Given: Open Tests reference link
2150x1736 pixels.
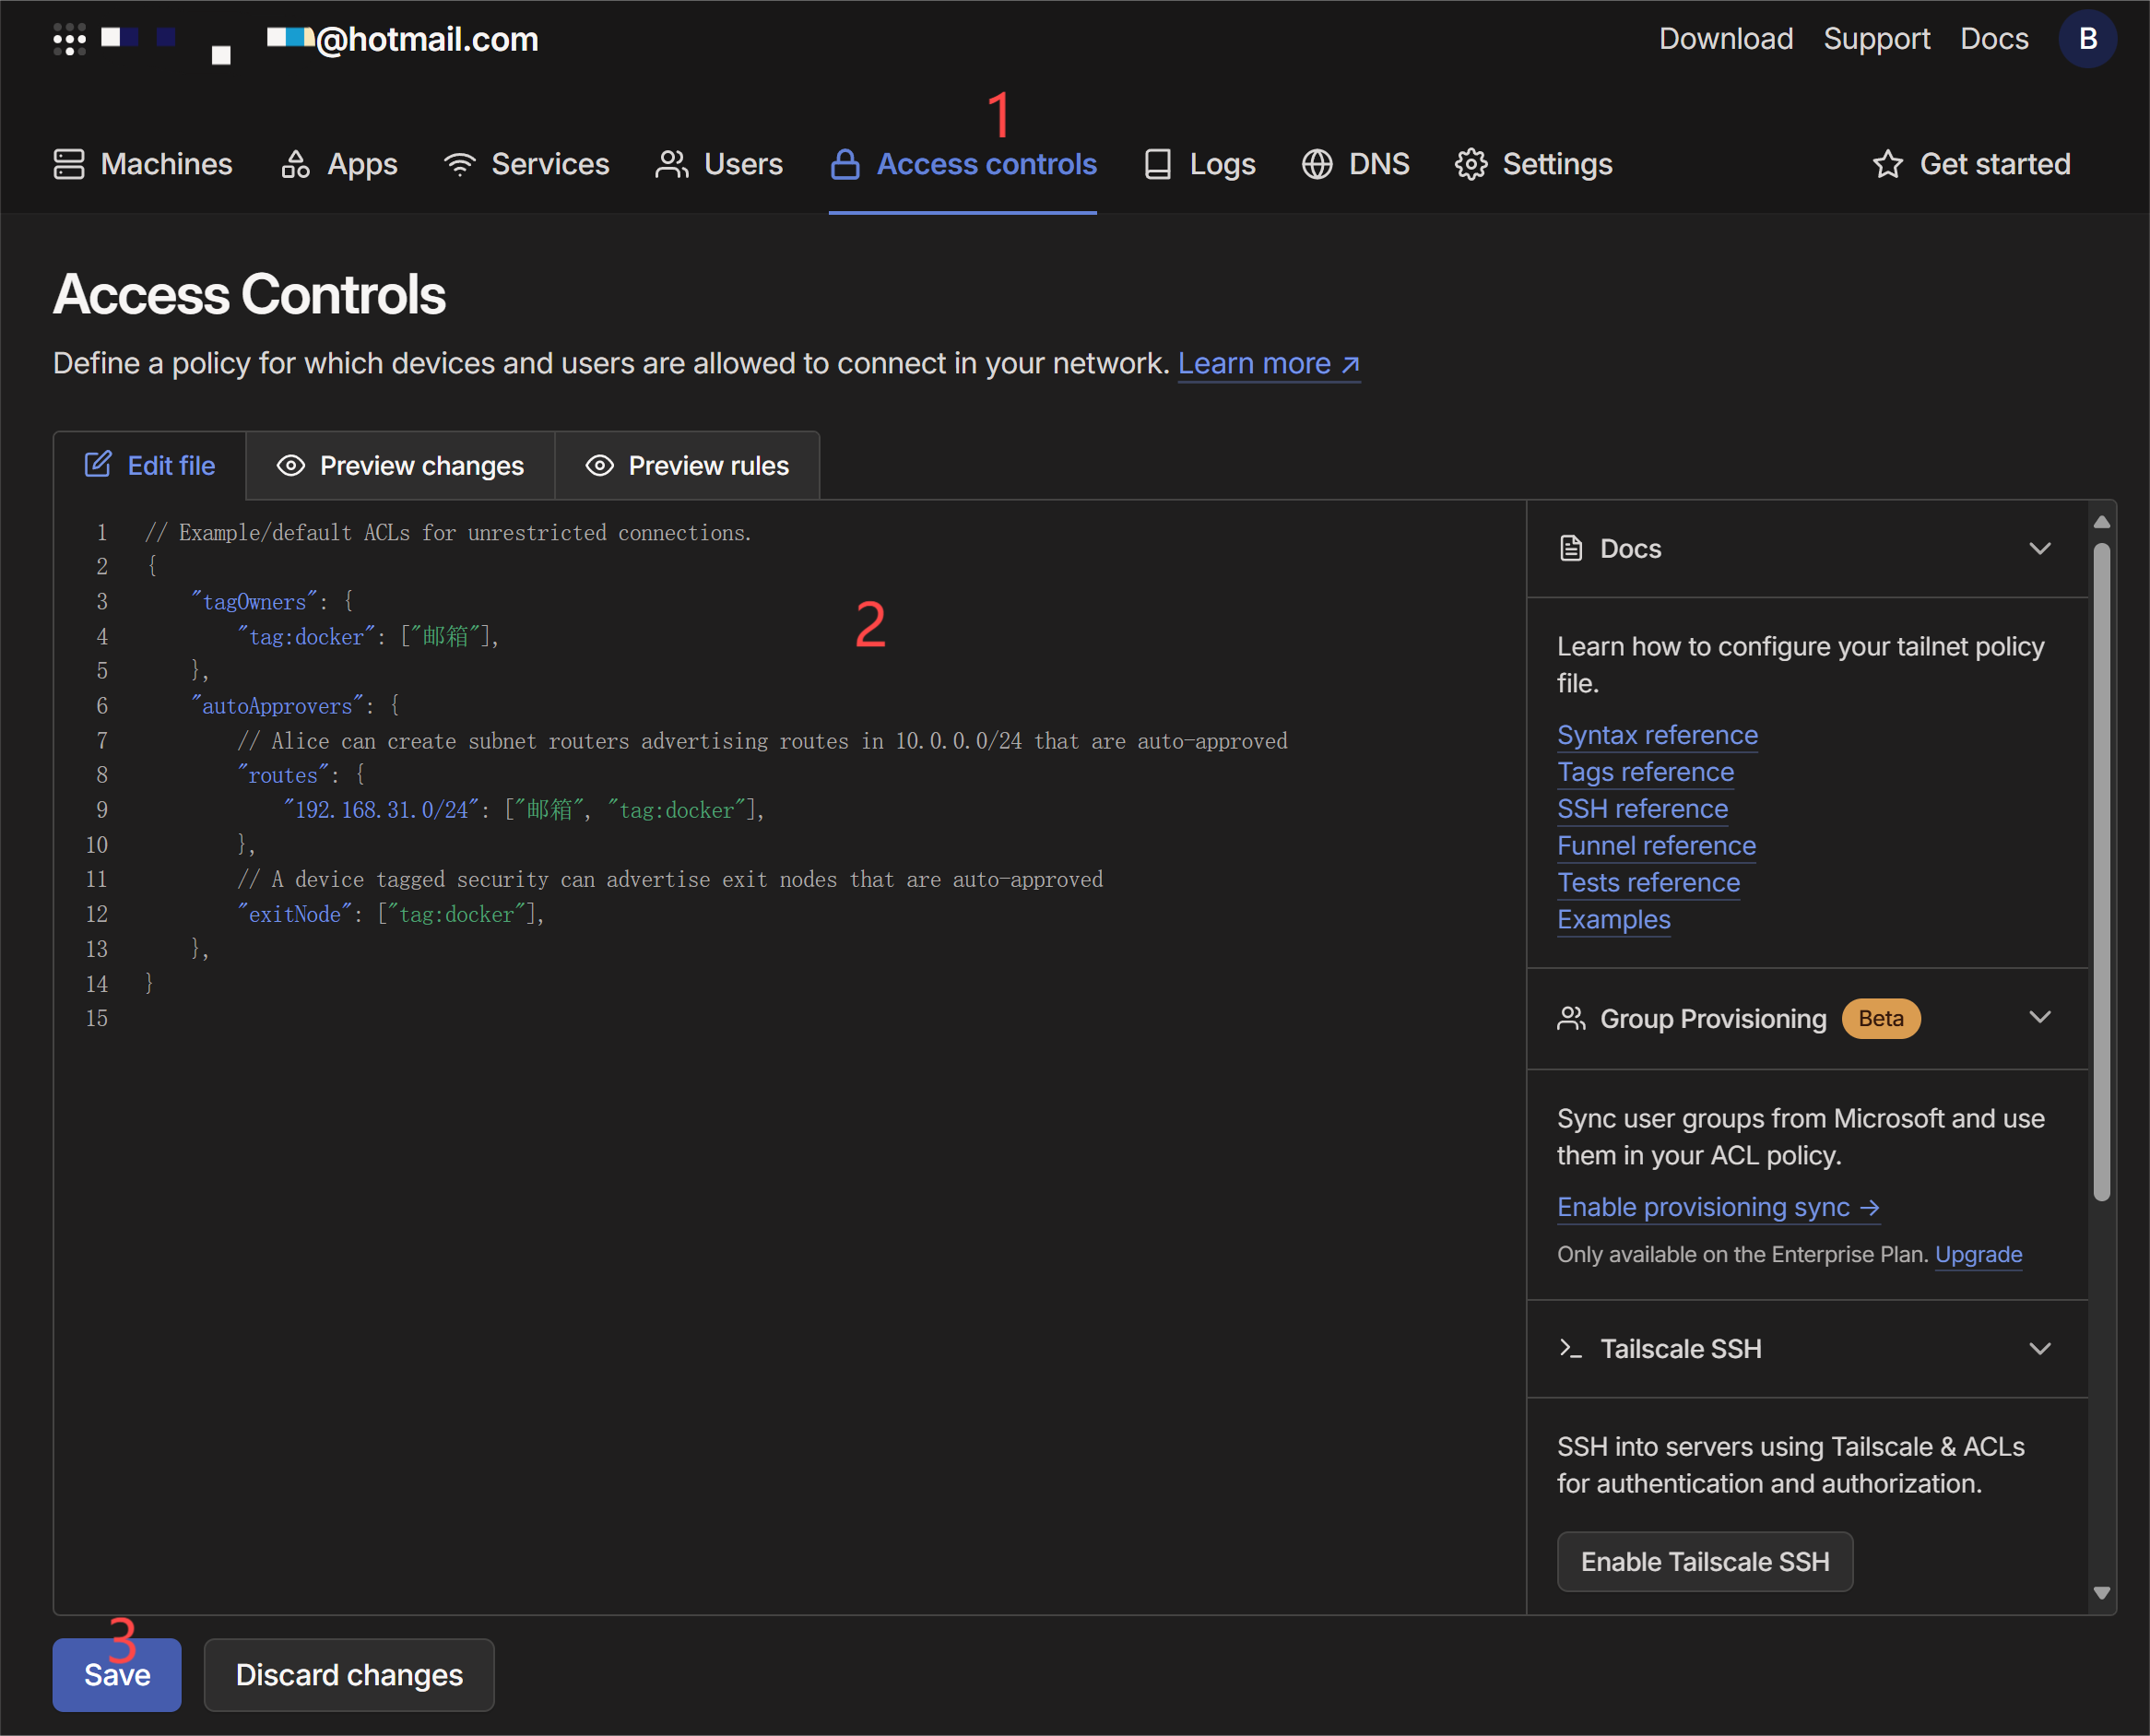Looking at the screenshot, I should [1648, 883].
